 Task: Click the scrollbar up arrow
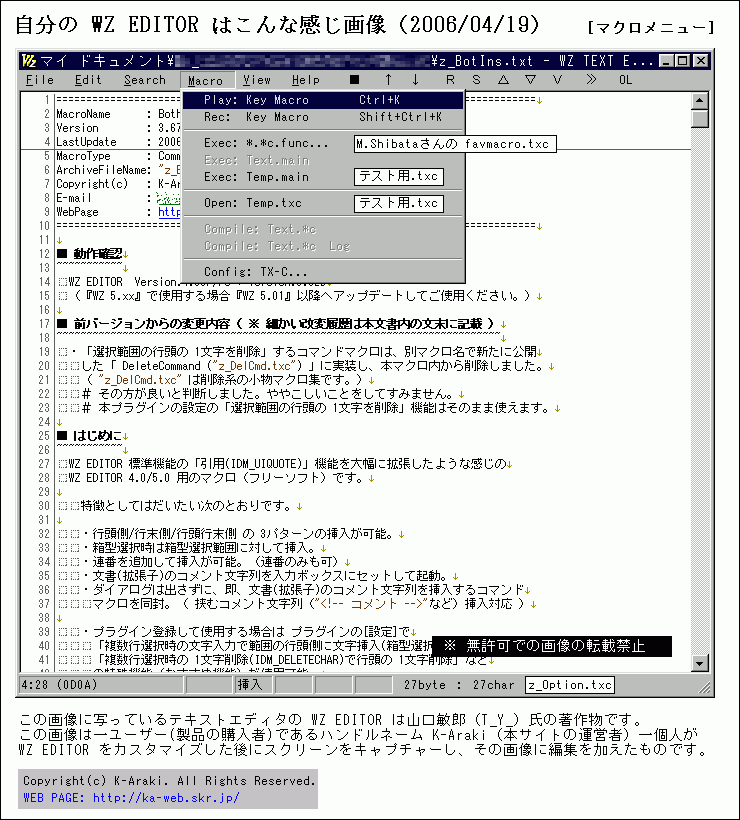[700, 100]
